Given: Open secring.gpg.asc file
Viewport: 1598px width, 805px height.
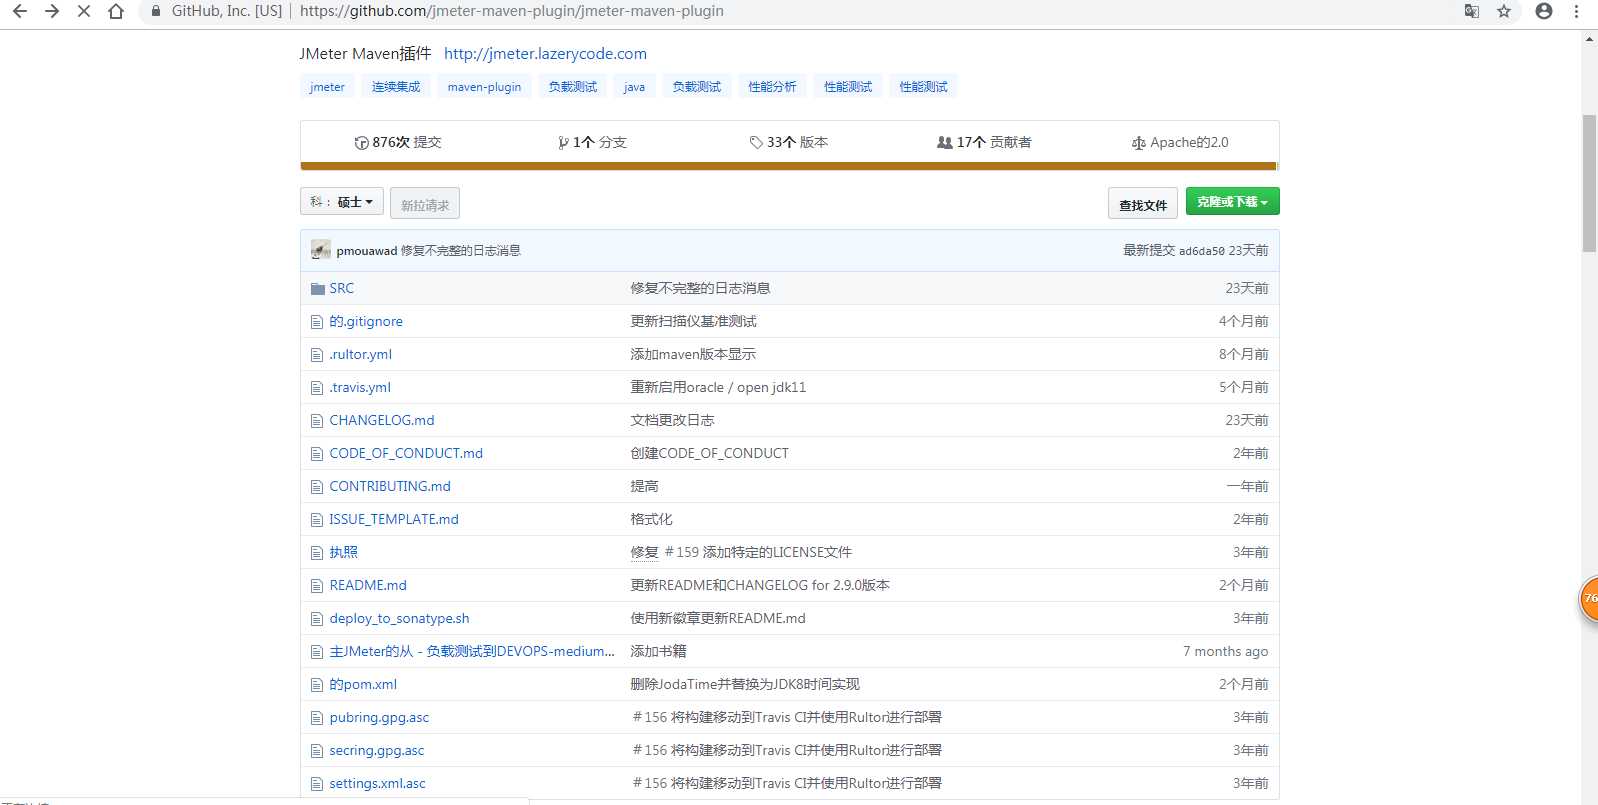Looking at the screenshot, I should pyautogui.click(x=377, y=750).
